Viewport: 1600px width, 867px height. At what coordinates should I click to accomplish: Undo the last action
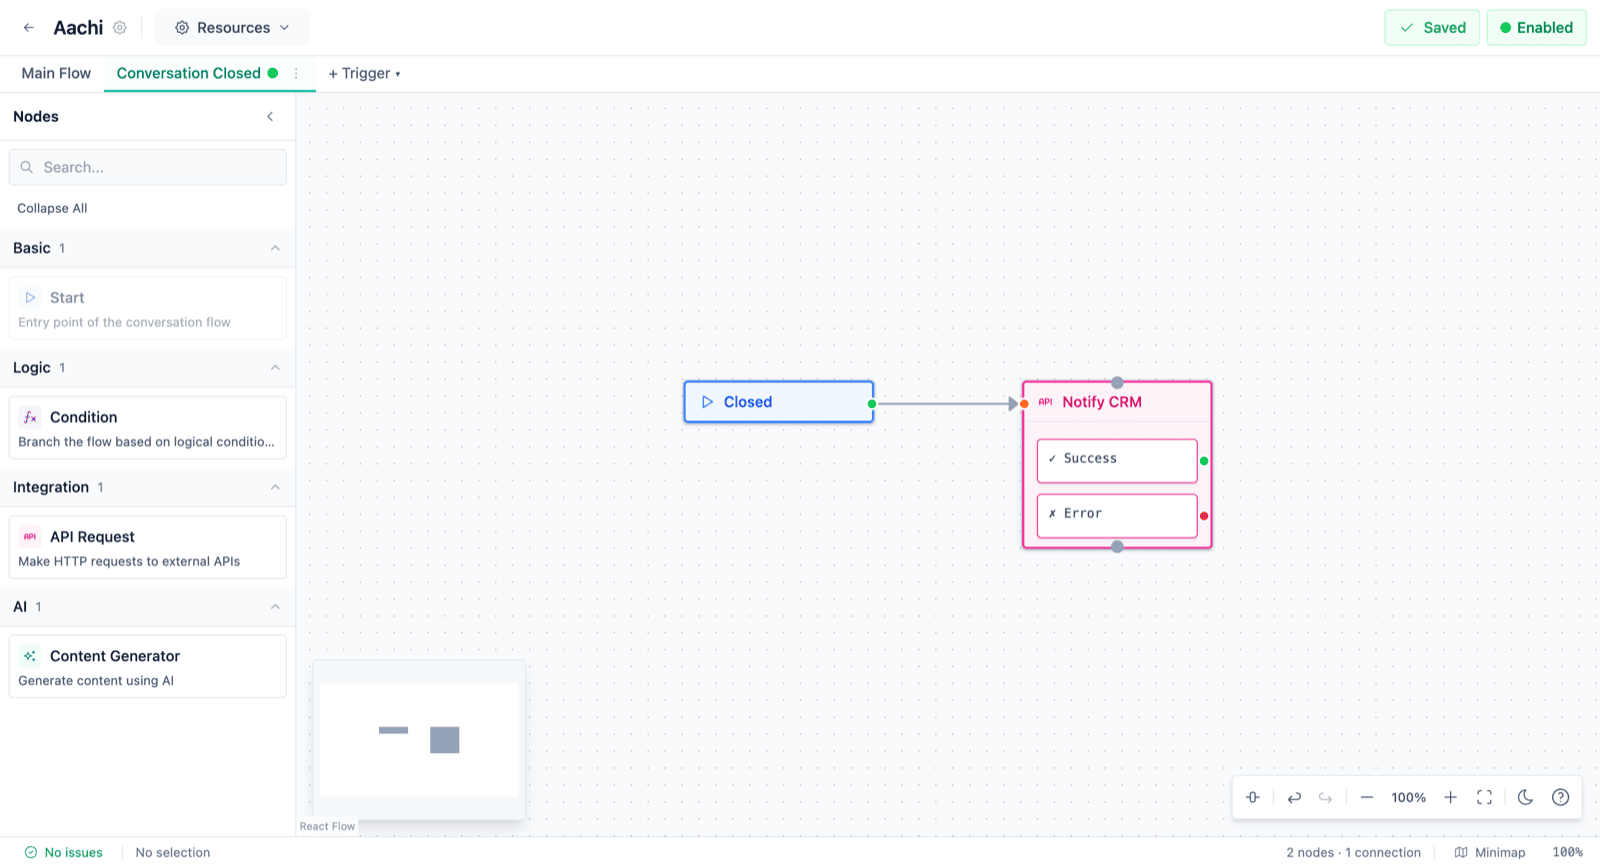coord(1294,797)
